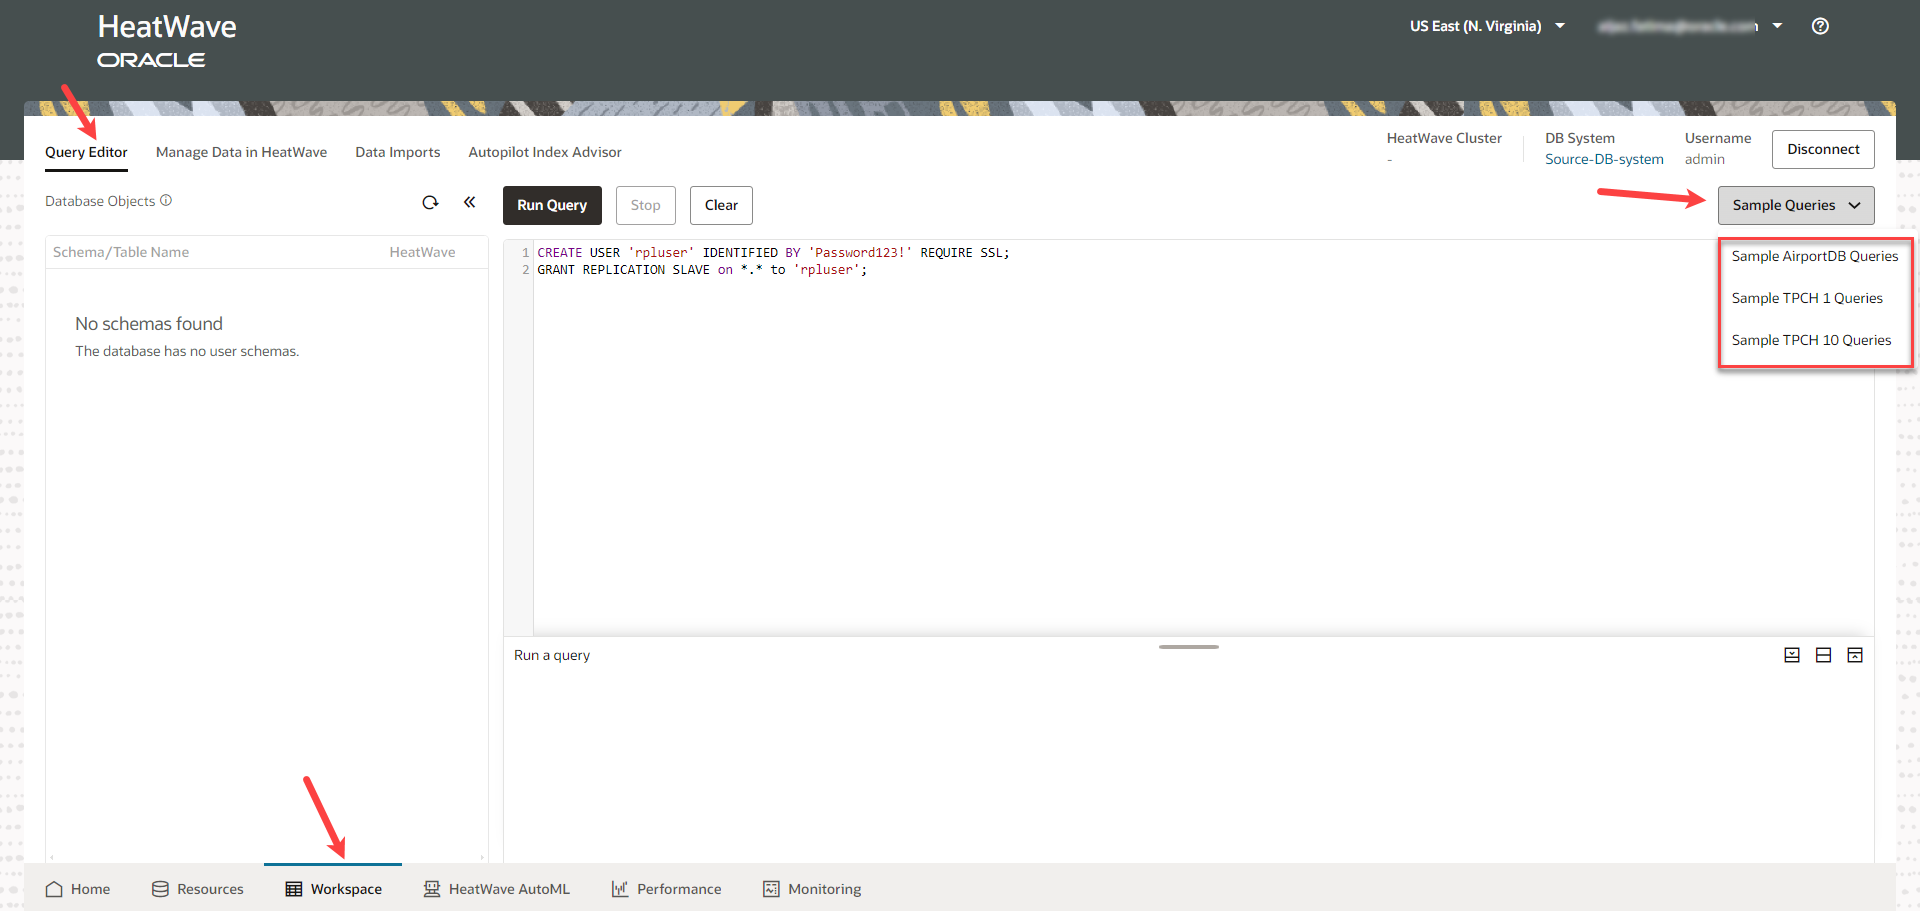
Task: Open the Performance section icon
Action: pos(618,888)
